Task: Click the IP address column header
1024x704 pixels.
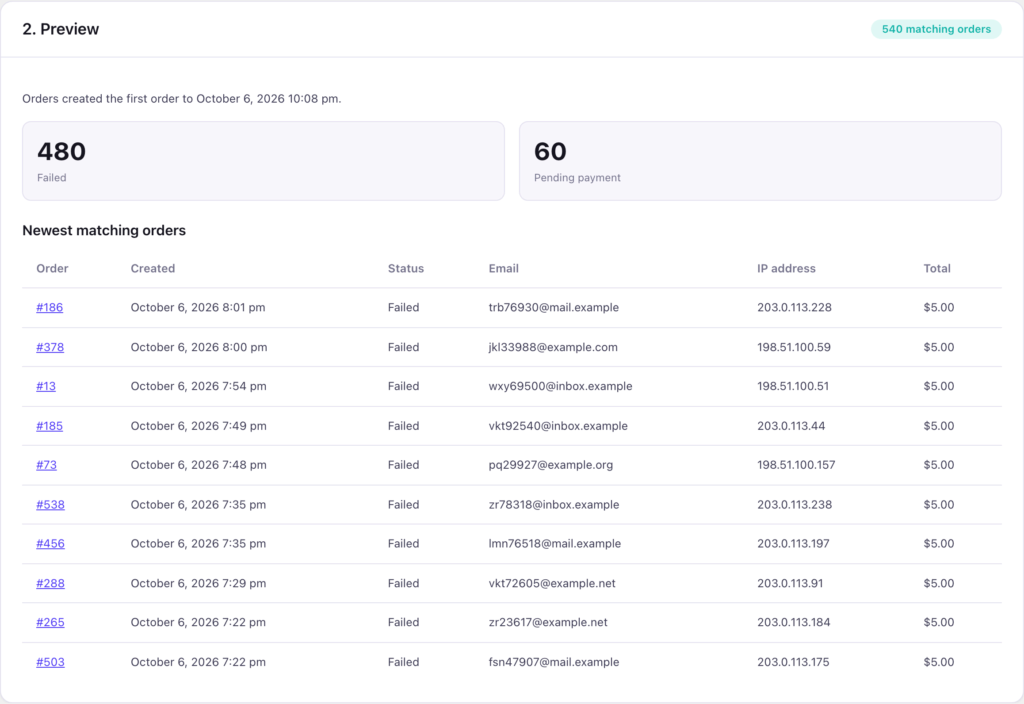Action: click(x=786, y=268)
